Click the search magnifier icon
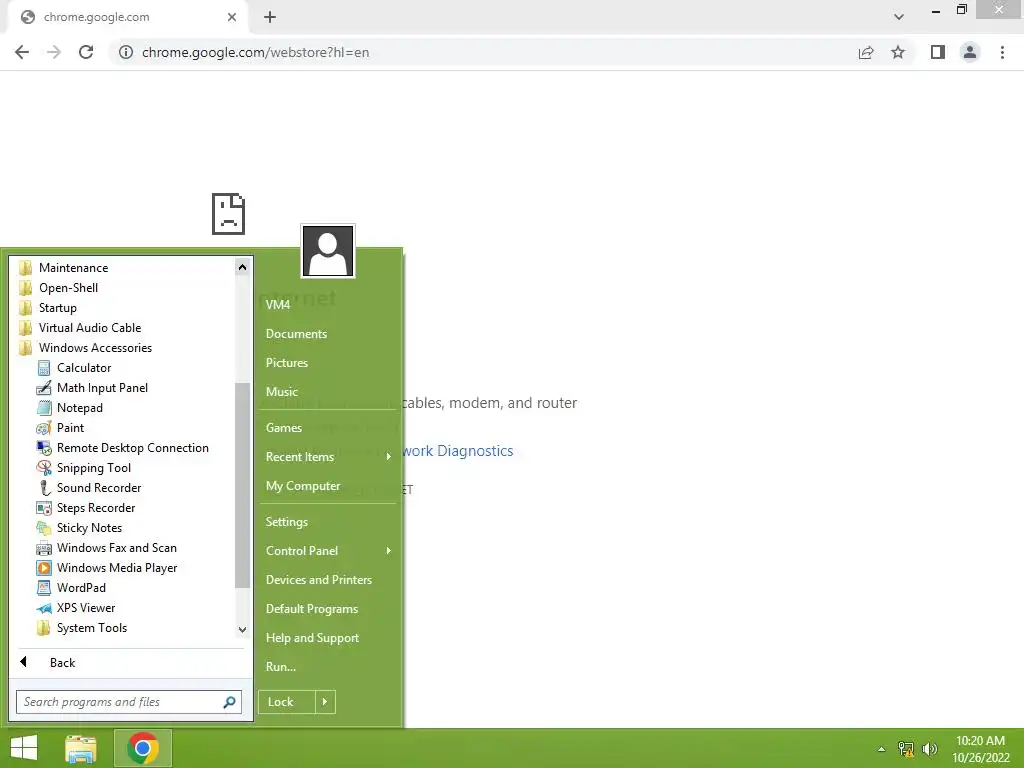The image size is (1024, 768). (x=229, y=702)
